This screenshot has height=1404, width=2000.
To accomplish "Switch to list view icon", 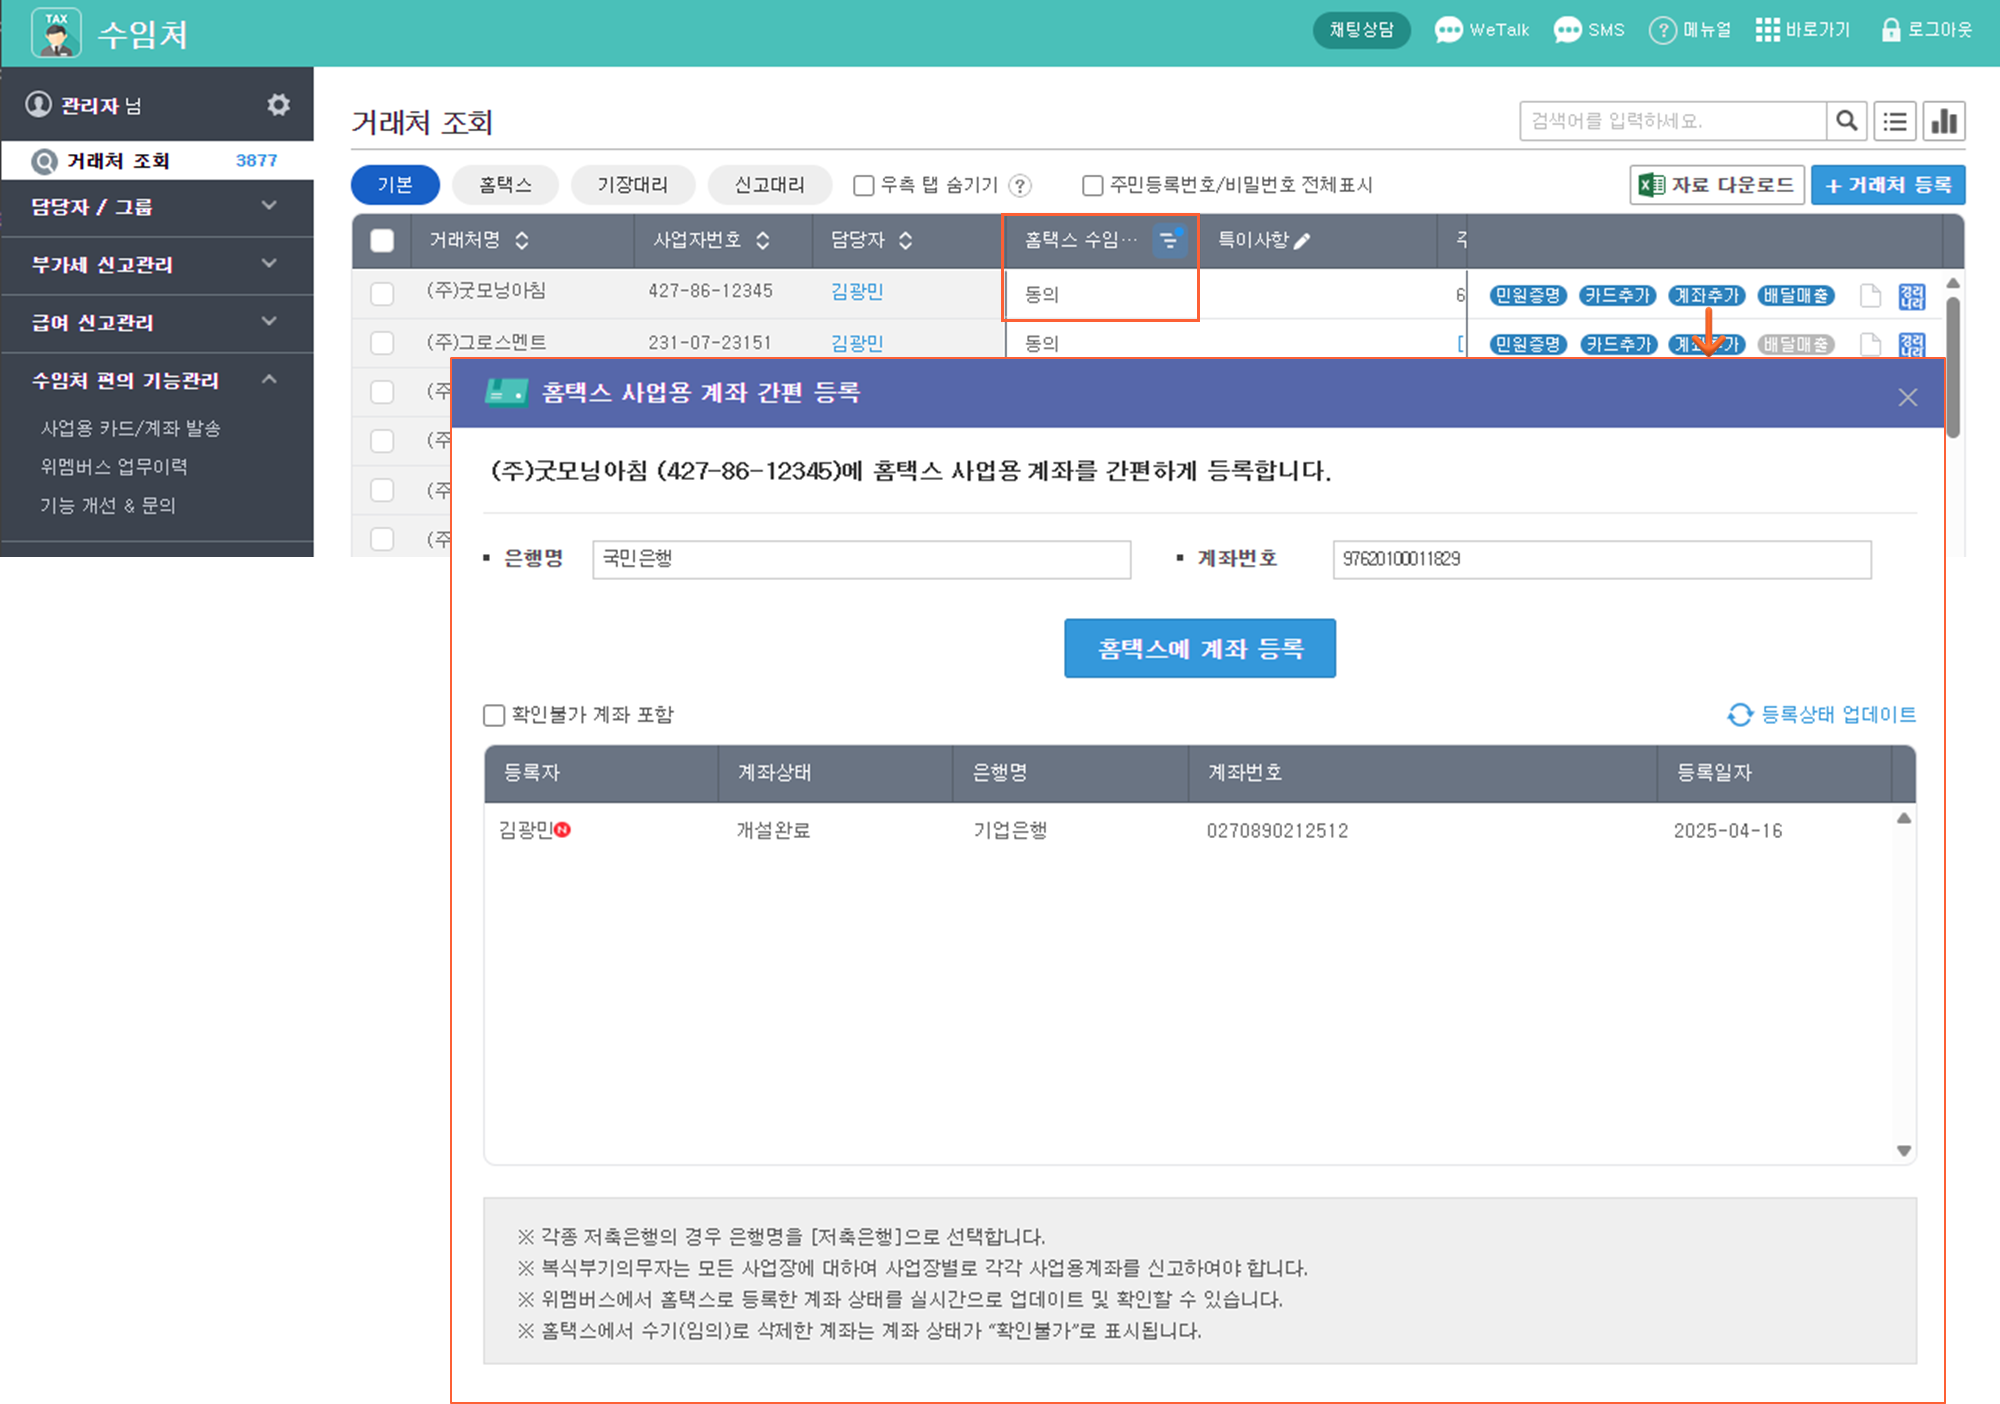I will tap(1895, 122).
